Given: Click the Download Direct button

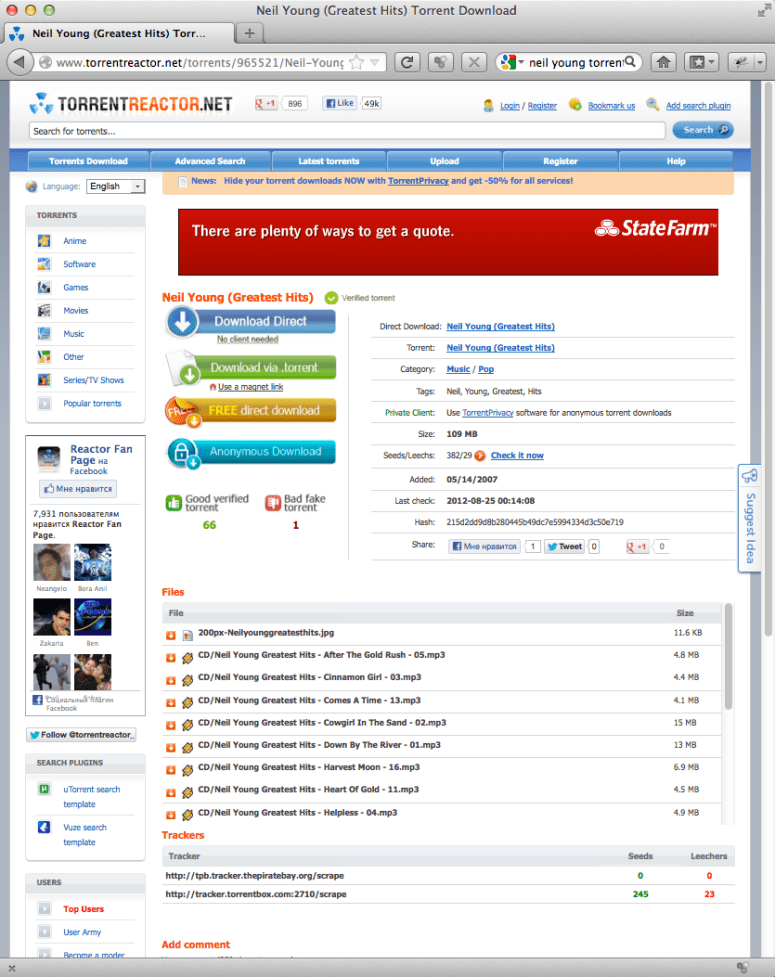Looking at the screenshot, I should pos(251,321).
